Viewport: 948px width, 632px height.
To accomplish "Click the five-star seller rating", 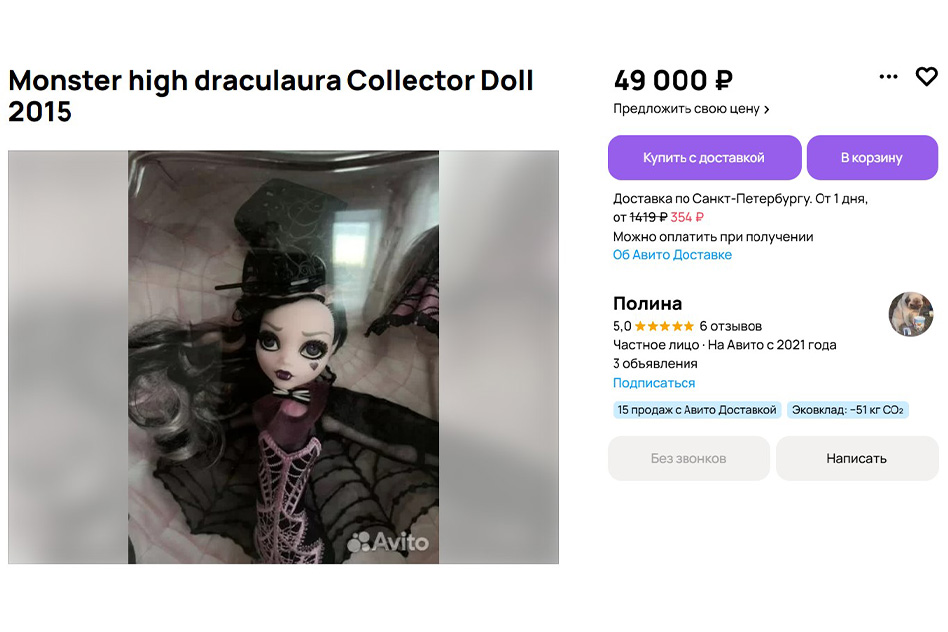I will point(664,327).
